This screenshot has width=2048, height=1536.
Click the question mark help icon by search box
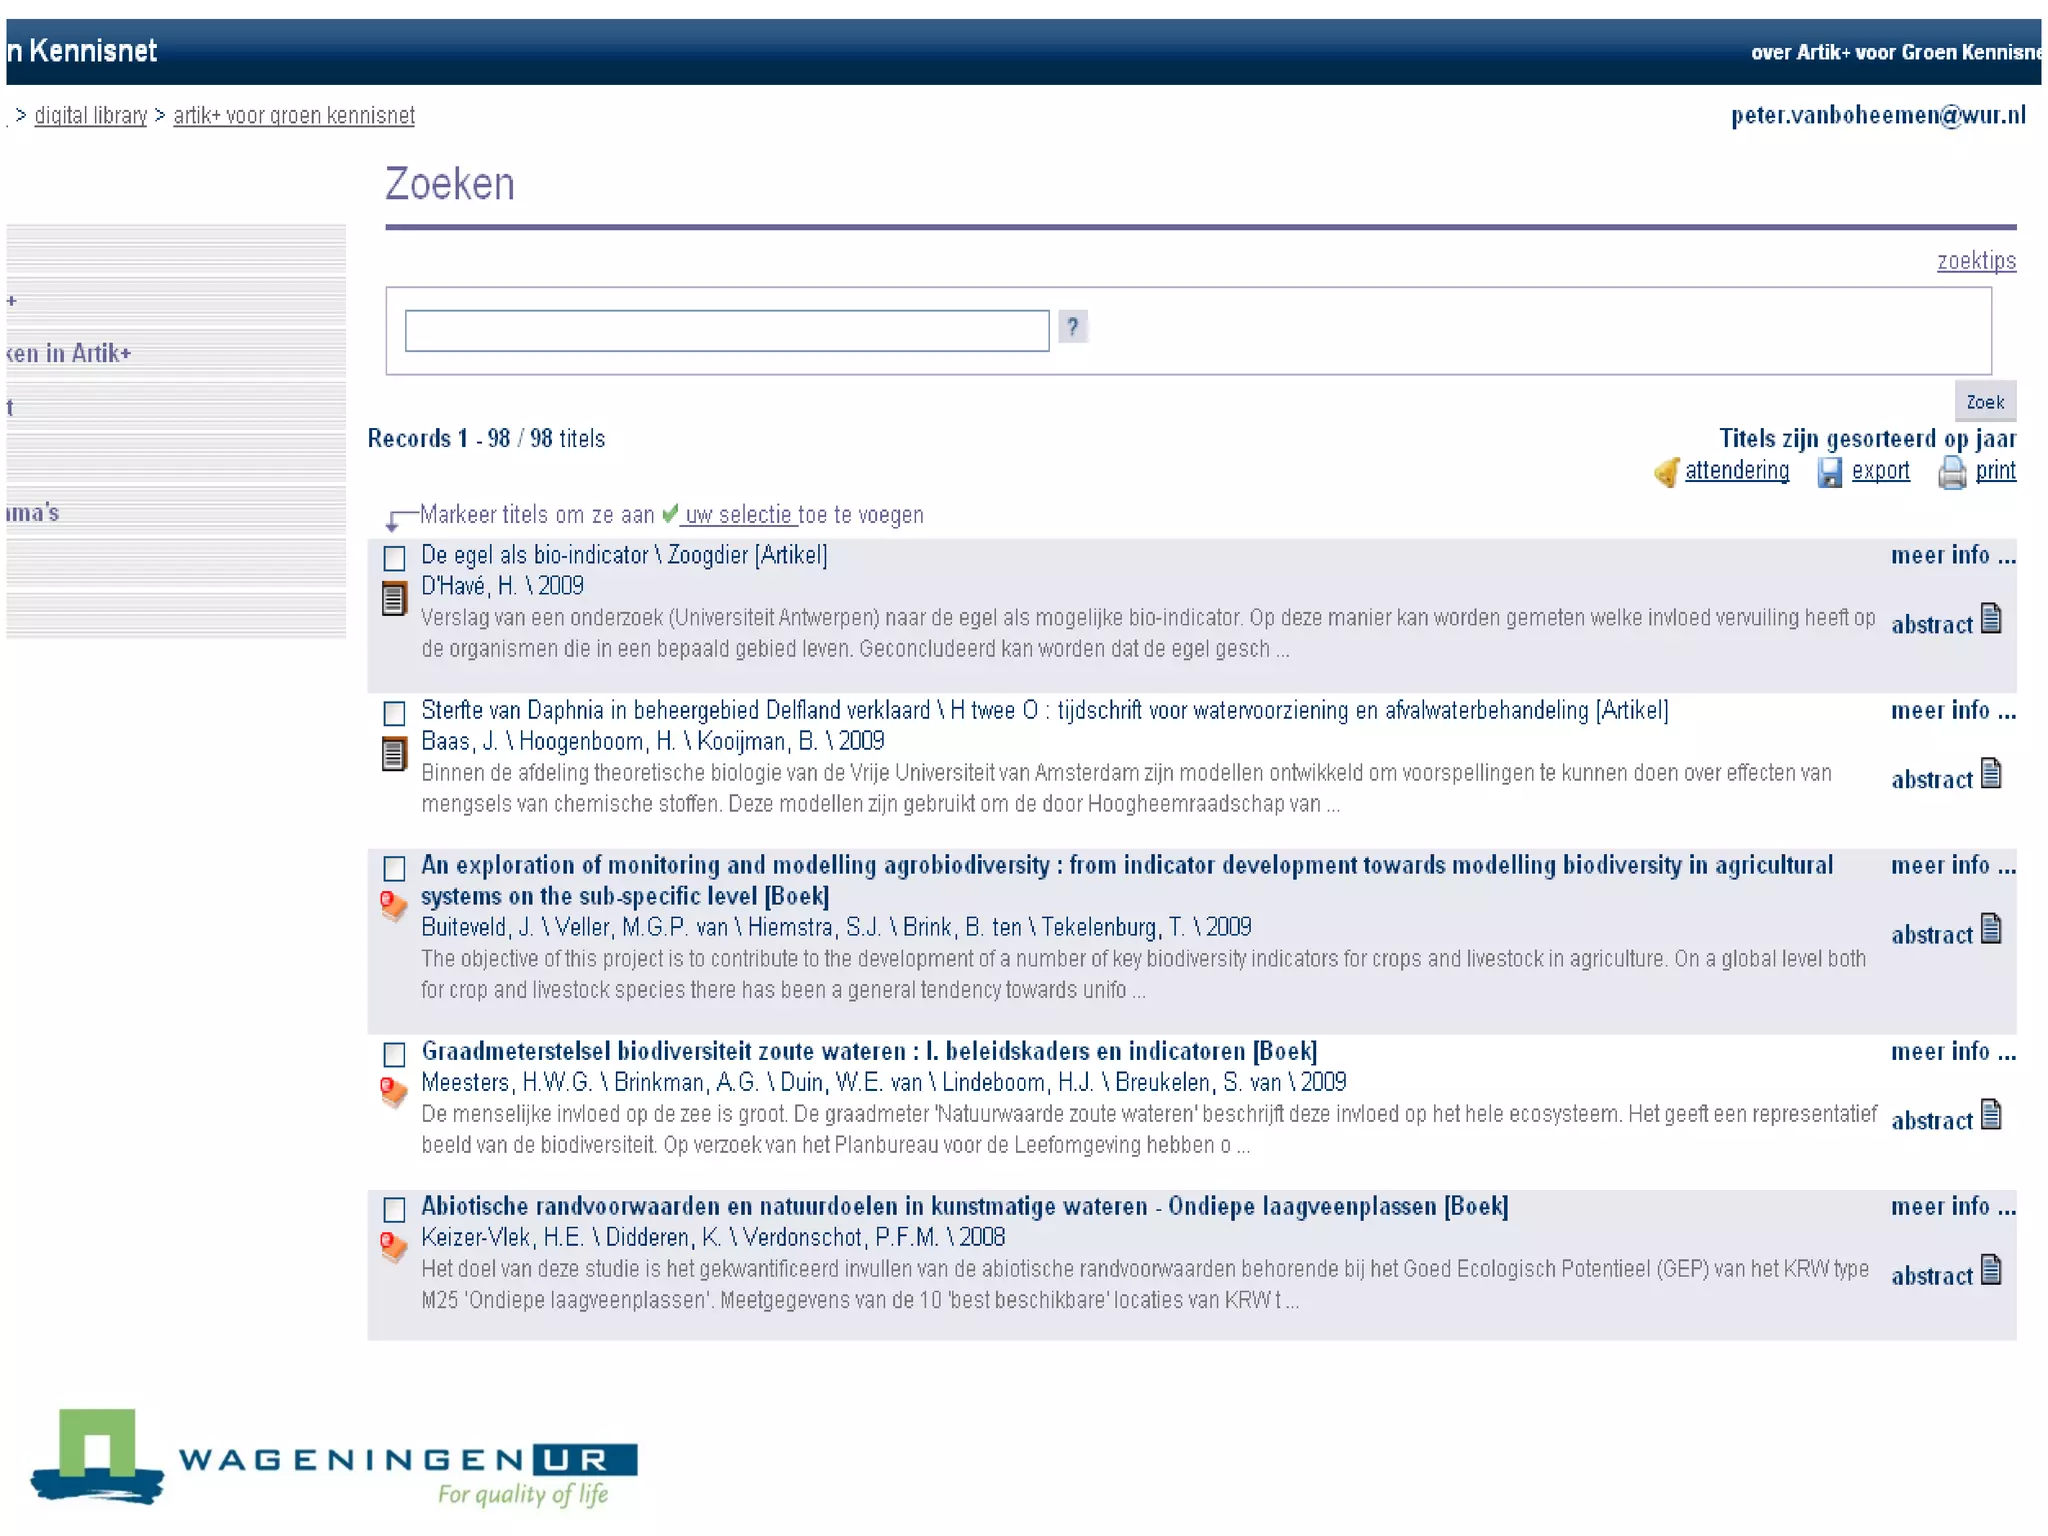[1073, 327]
